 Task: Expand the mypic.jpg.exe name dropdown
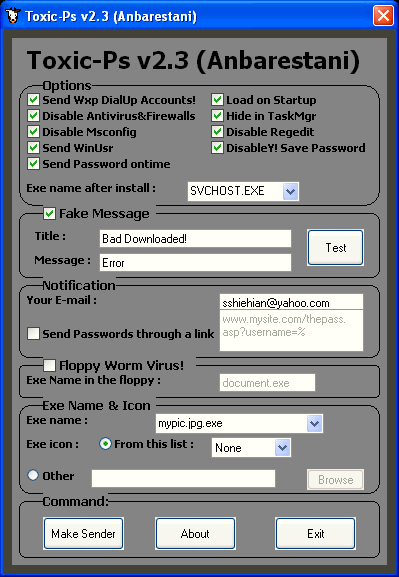(x=314, y=424)
